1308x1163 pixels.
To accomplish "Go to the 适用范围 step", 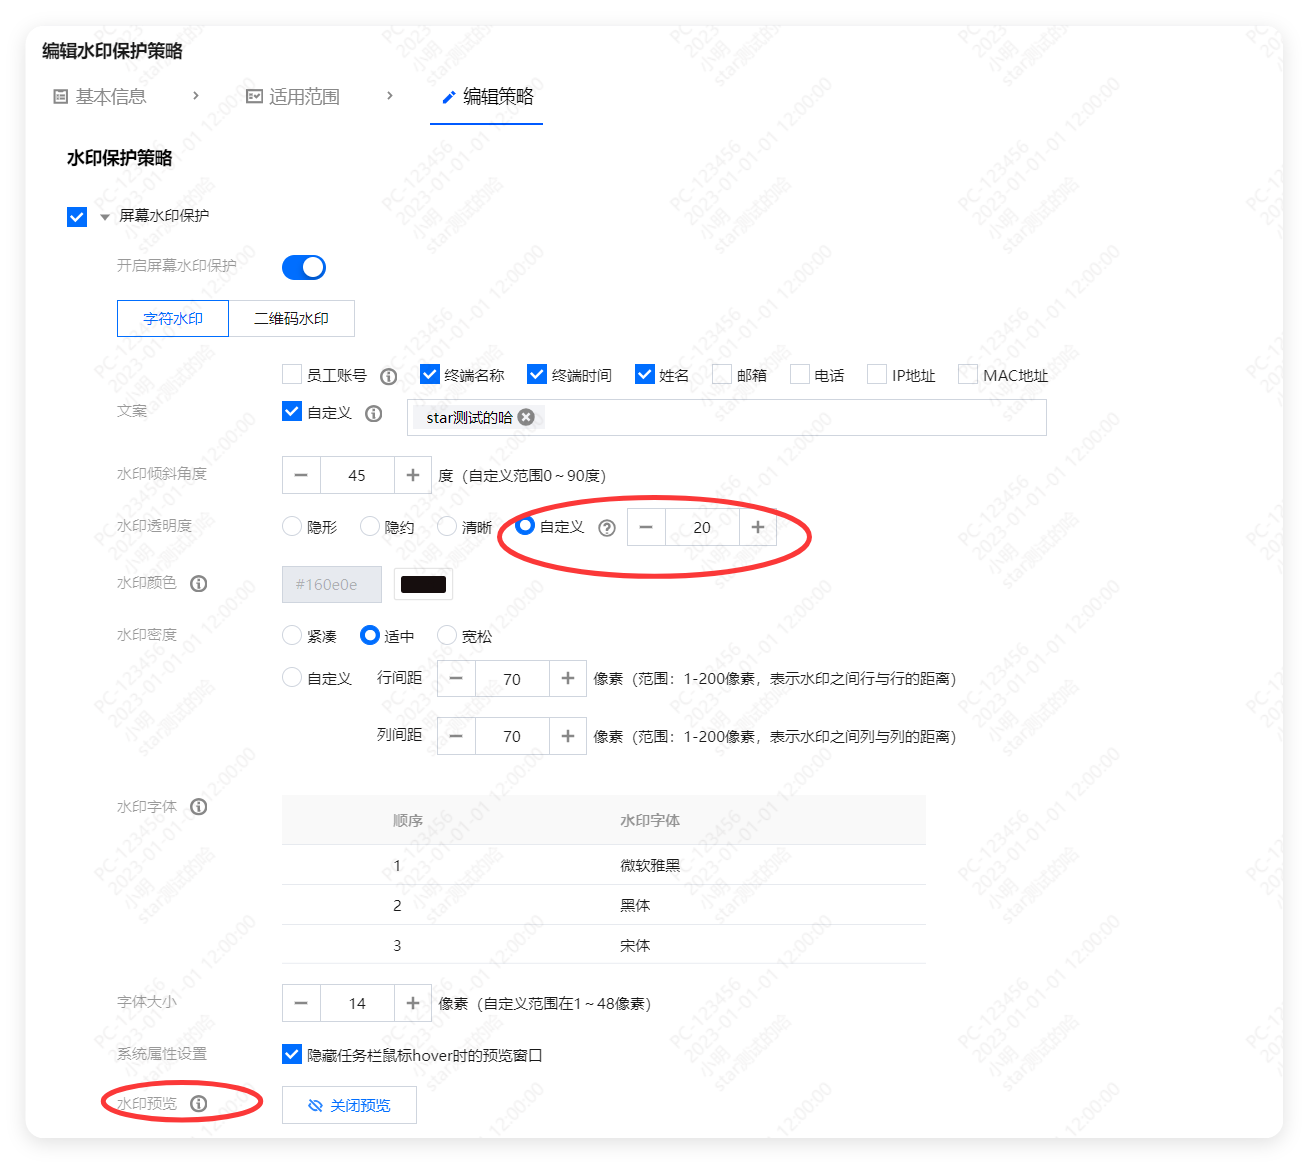I will [x=293, y=96].
